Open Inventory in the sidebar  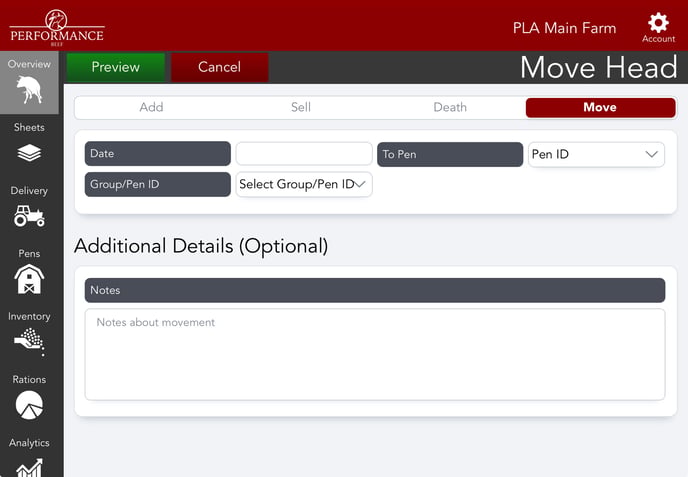[x=29, y=341]
